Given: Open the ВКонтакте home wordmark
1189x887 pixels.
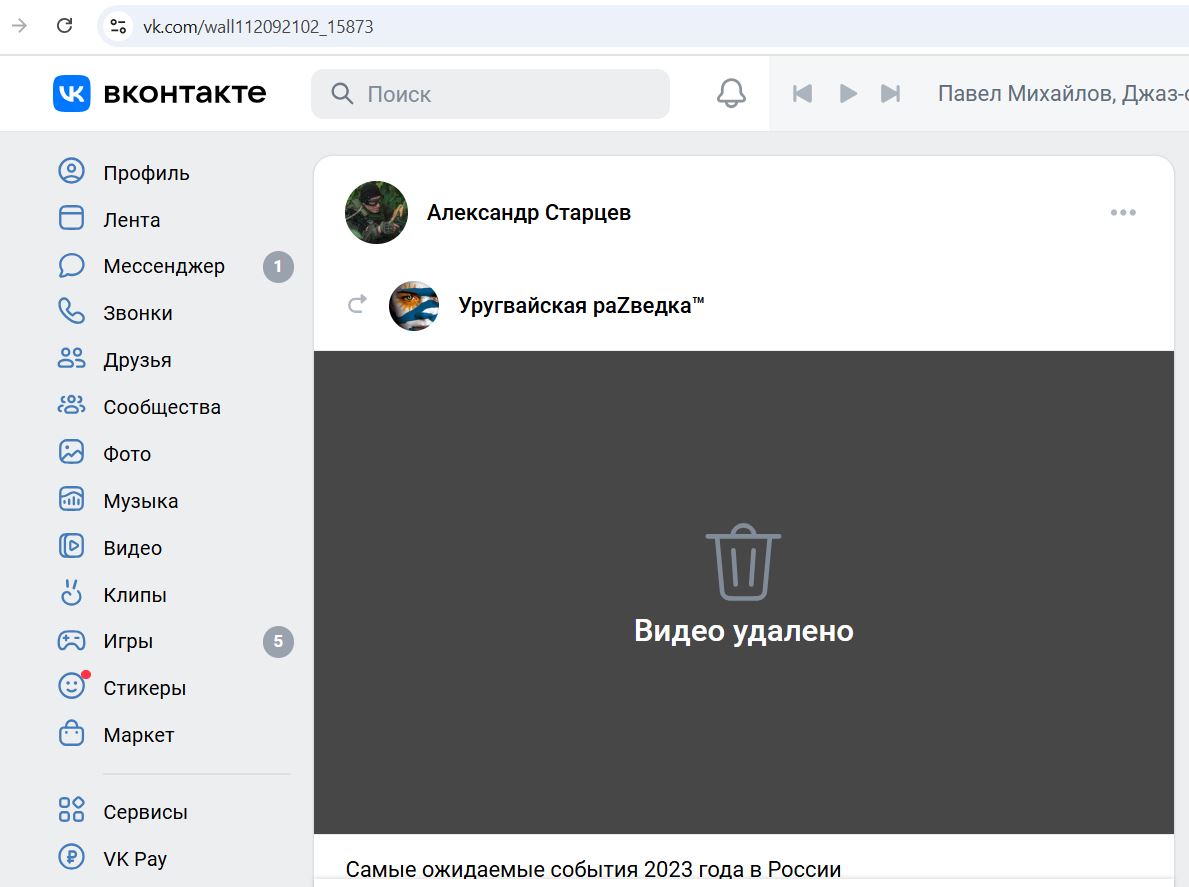Looking at the screenshot, I should click(x=184, y=93).
